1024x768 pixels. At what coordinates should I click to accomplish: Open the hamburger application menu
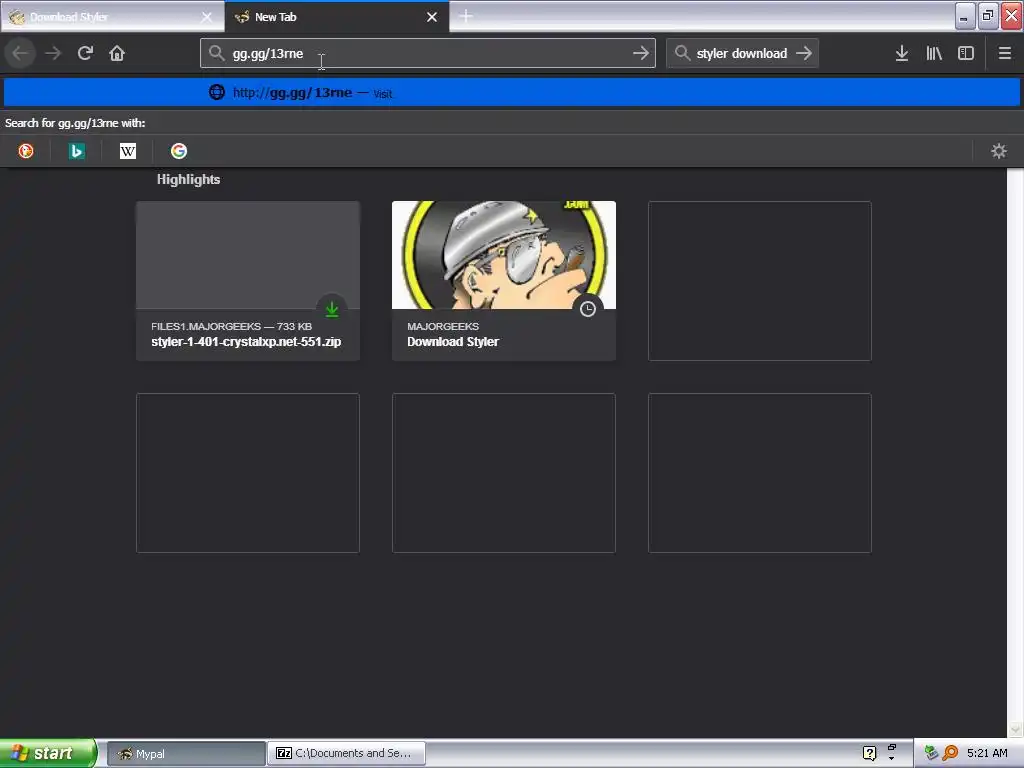(1005, 53)
